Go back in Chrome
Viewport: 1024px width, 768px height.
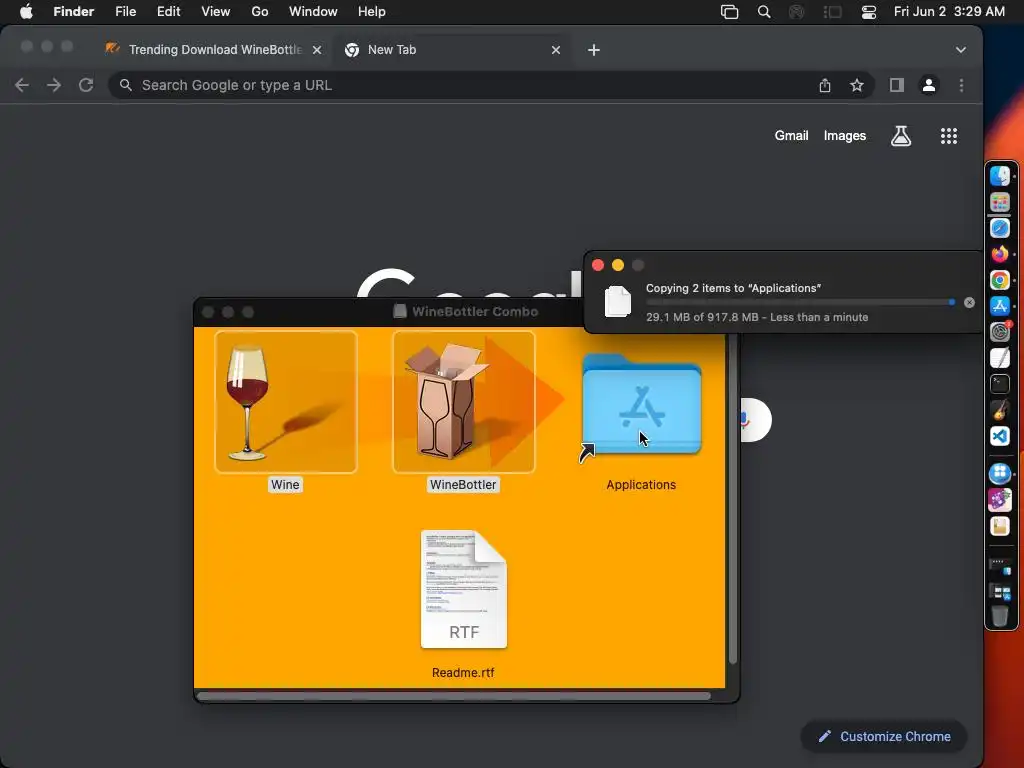coord(22,86)
